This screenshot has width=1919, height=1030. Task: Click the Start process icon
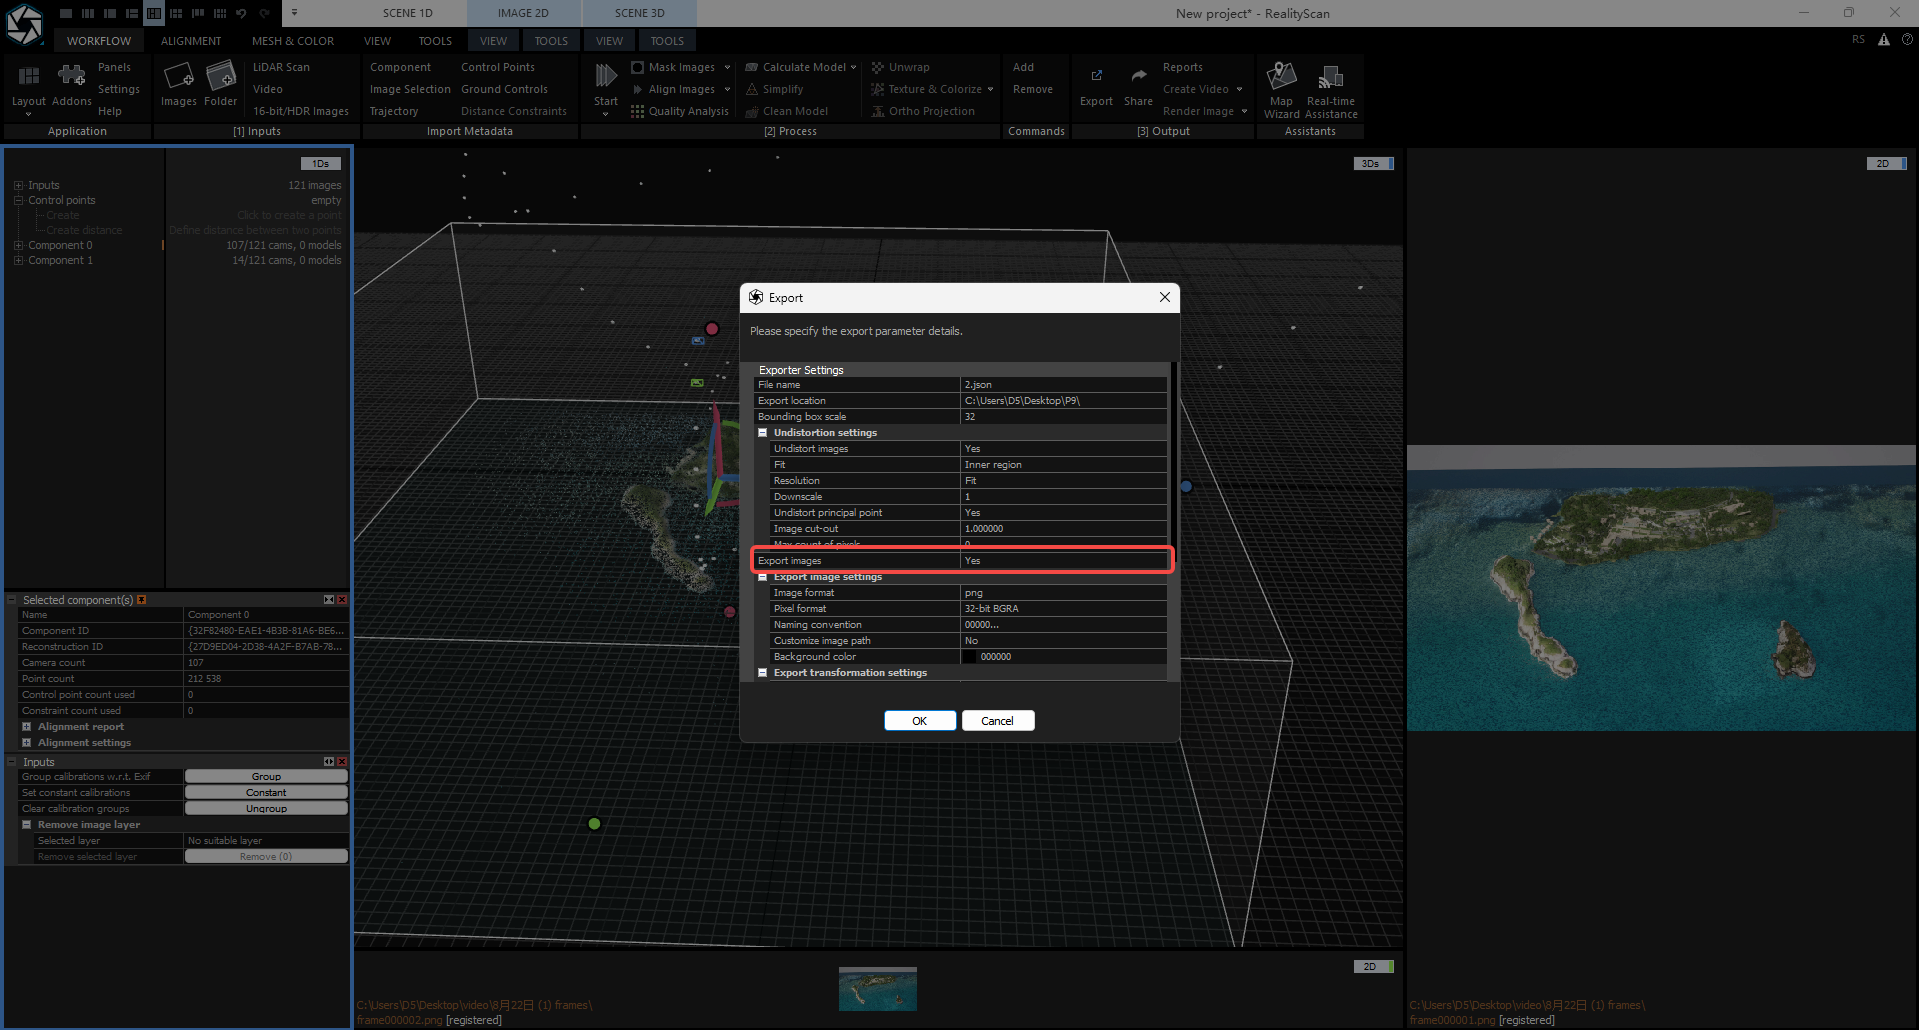606,76
